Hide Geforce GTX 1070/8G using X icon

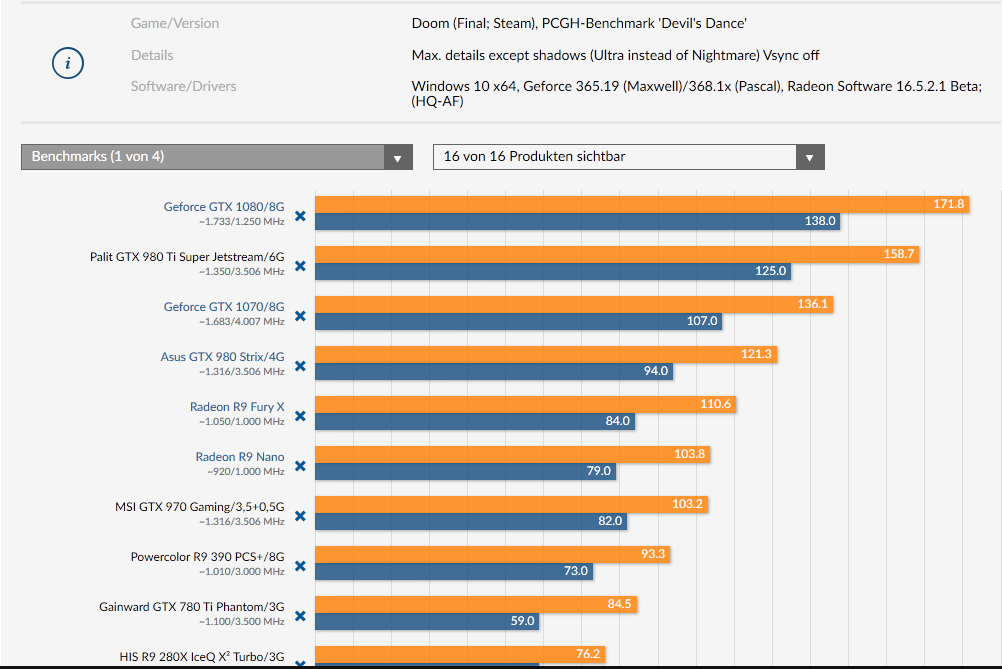click(x=299, y=317)
